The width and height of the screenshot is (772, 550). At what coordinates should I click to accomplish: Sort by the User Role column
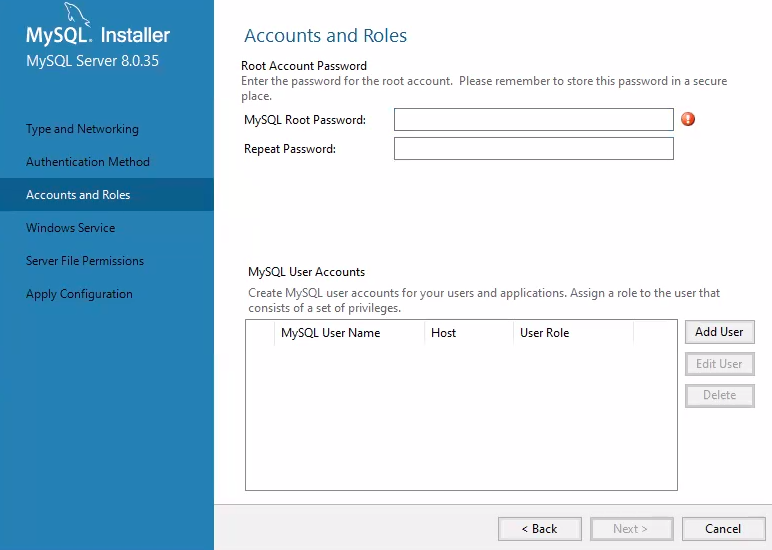point(573,333)
